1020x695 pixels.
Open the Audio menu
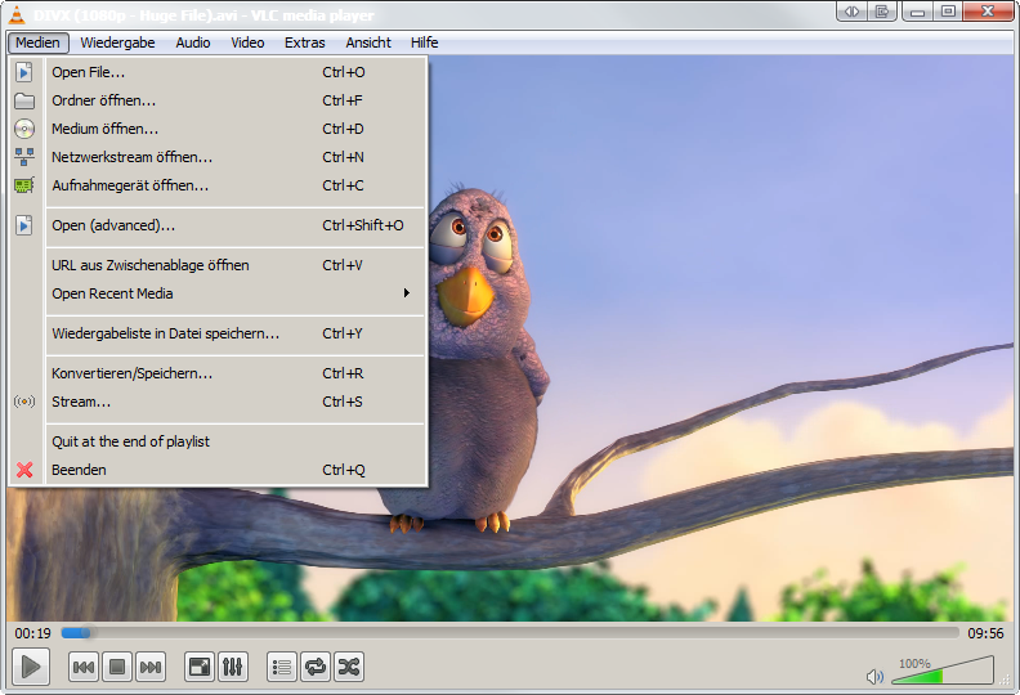(x=193, y=43)
